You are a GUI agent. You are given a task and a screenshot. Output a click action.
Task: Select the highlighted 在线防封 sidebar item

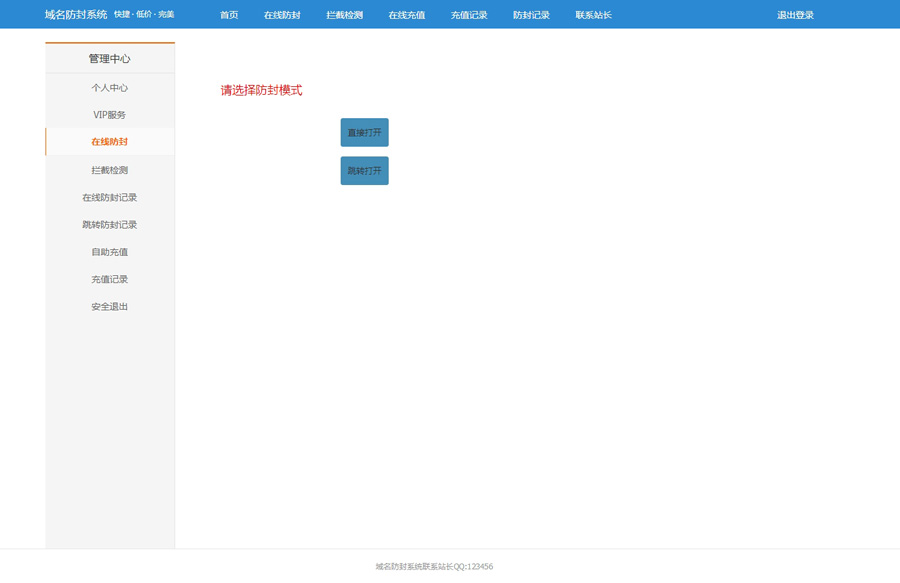point(110,142)
